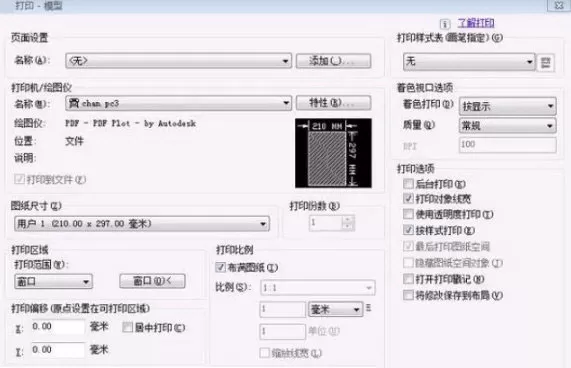The height and width of the screenshot is (368, 571).
Task: Click the DPI value field
Action: point(508,145)
